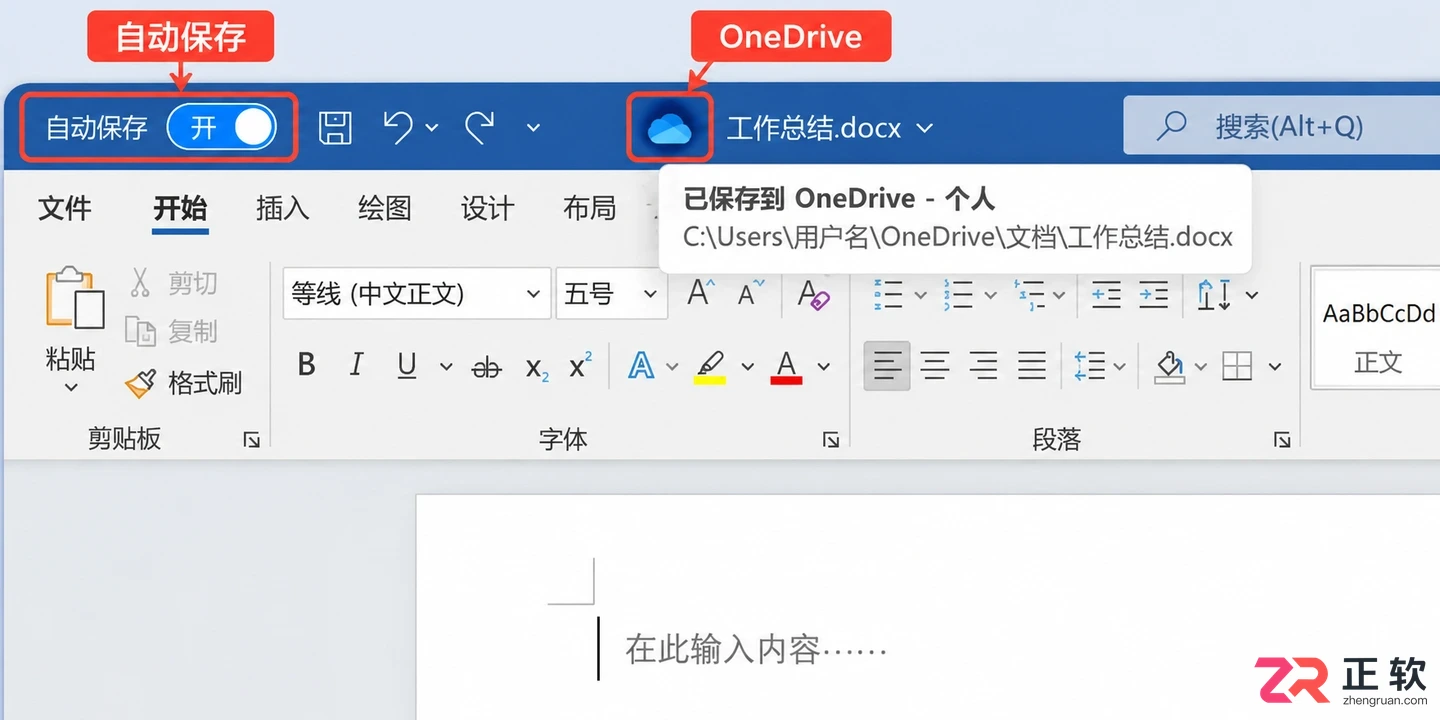Toggle italic formatting

356,366
